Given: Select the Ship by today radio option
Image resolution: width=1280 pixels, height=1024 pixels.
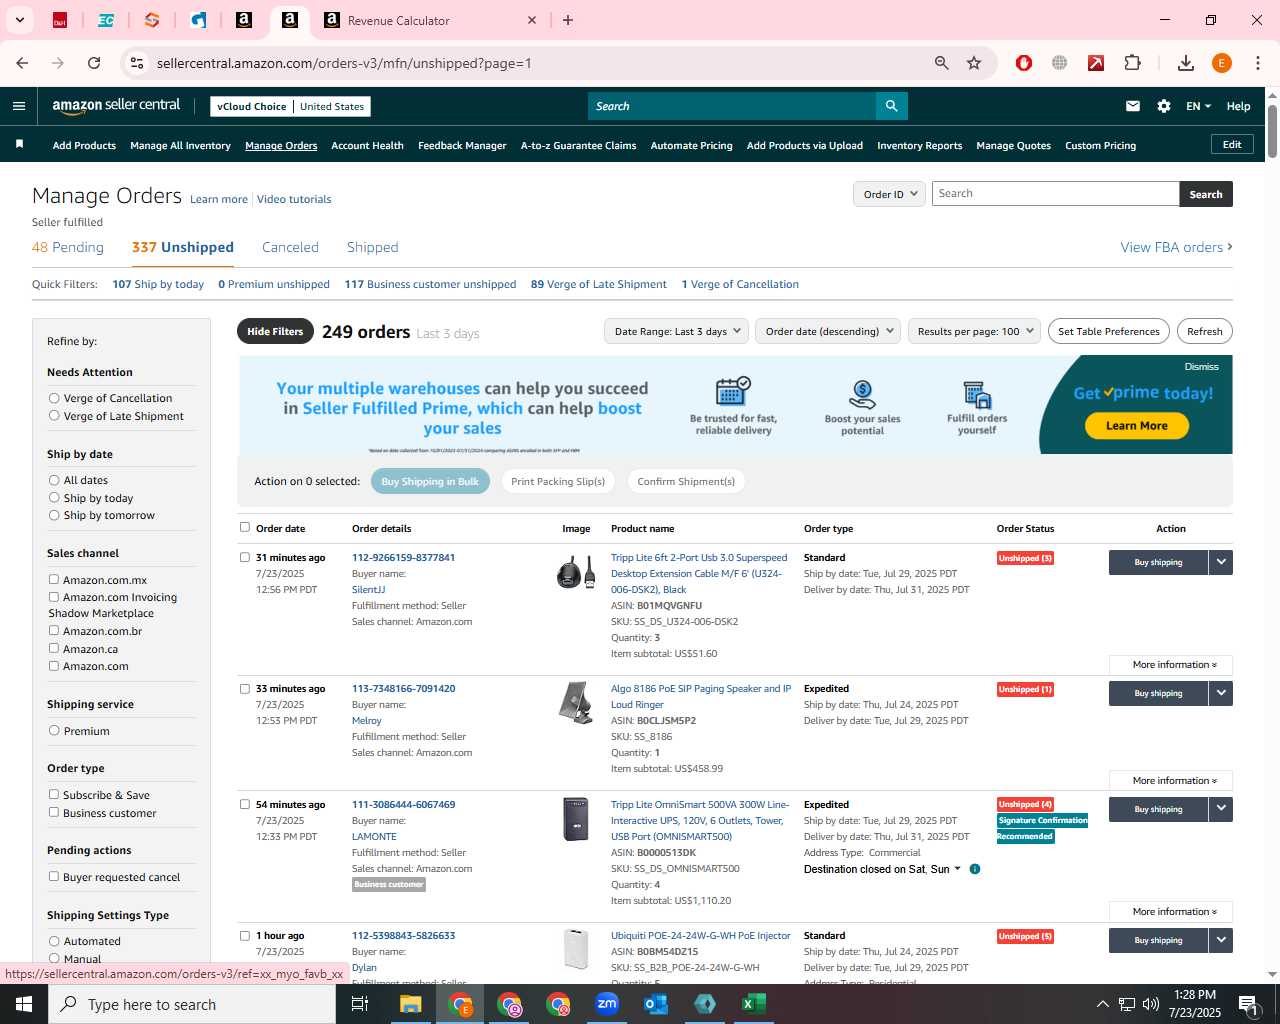Looking at the screenshot, I should (54, 497).
